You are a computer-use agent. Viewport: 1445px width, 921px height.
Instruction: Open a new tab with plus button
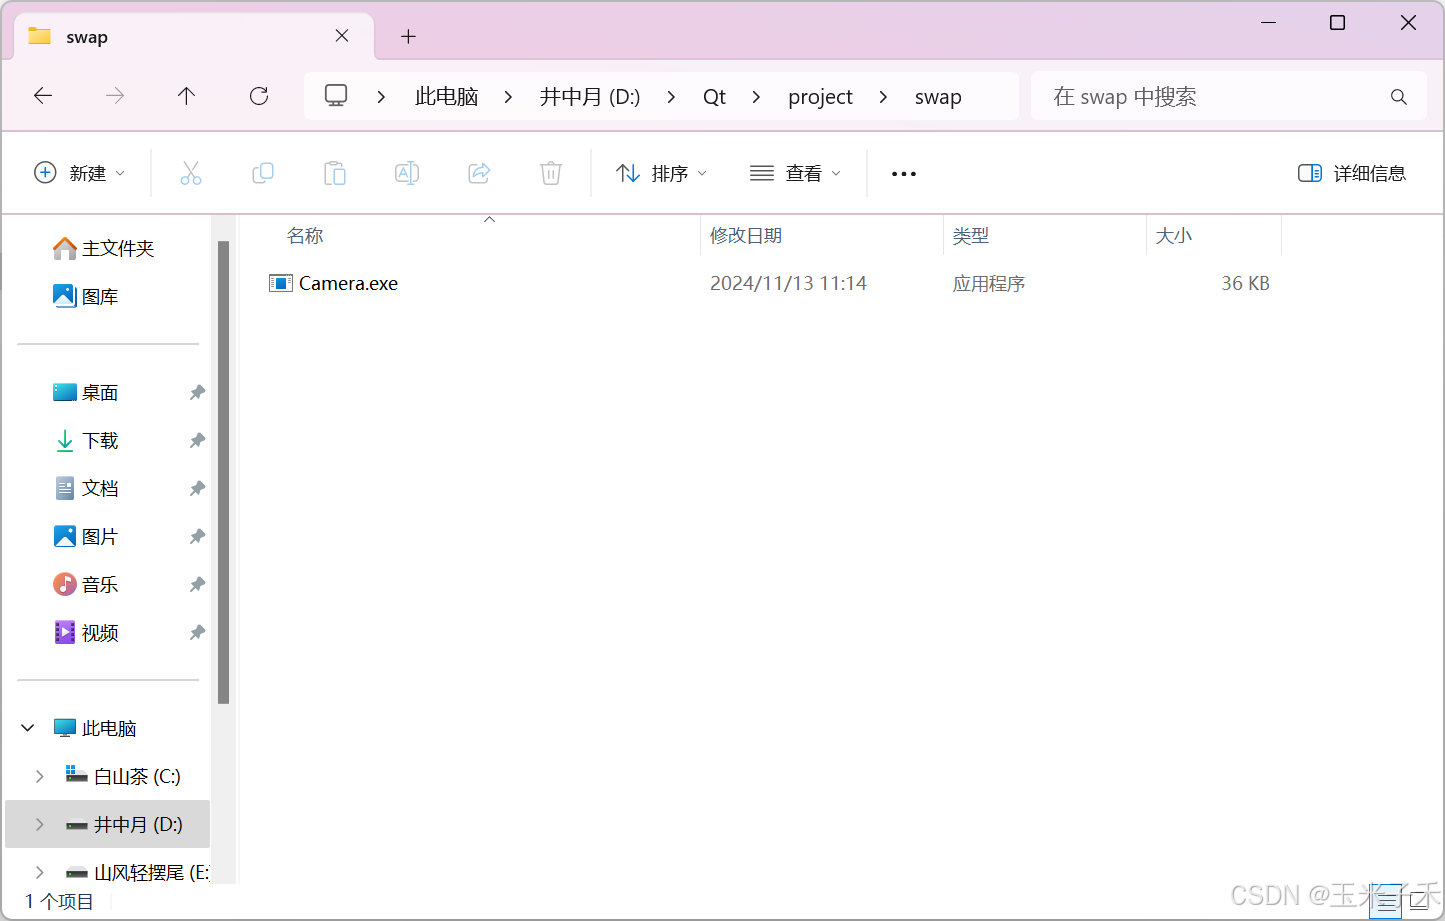(x=408, y=37)
